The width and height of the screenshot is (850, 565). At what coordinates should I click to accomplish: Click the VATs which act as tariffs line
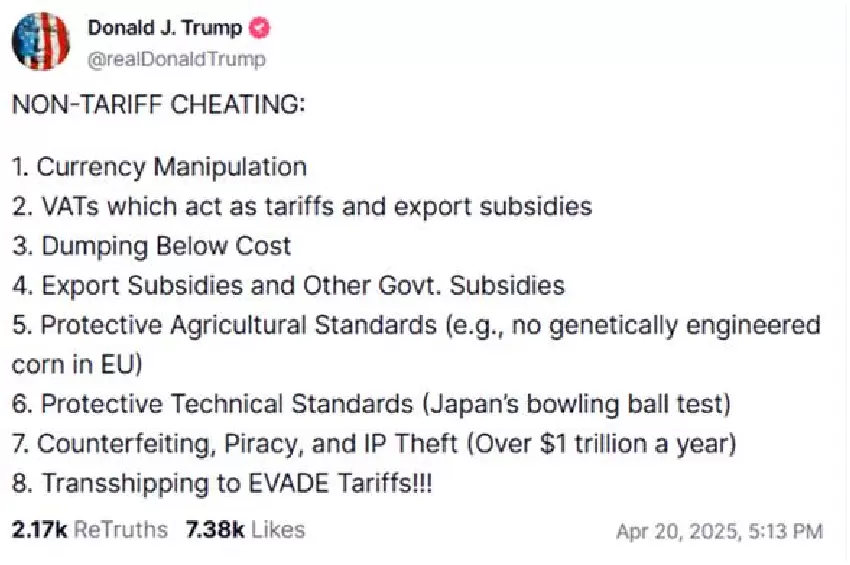click(x=302, y=206)
